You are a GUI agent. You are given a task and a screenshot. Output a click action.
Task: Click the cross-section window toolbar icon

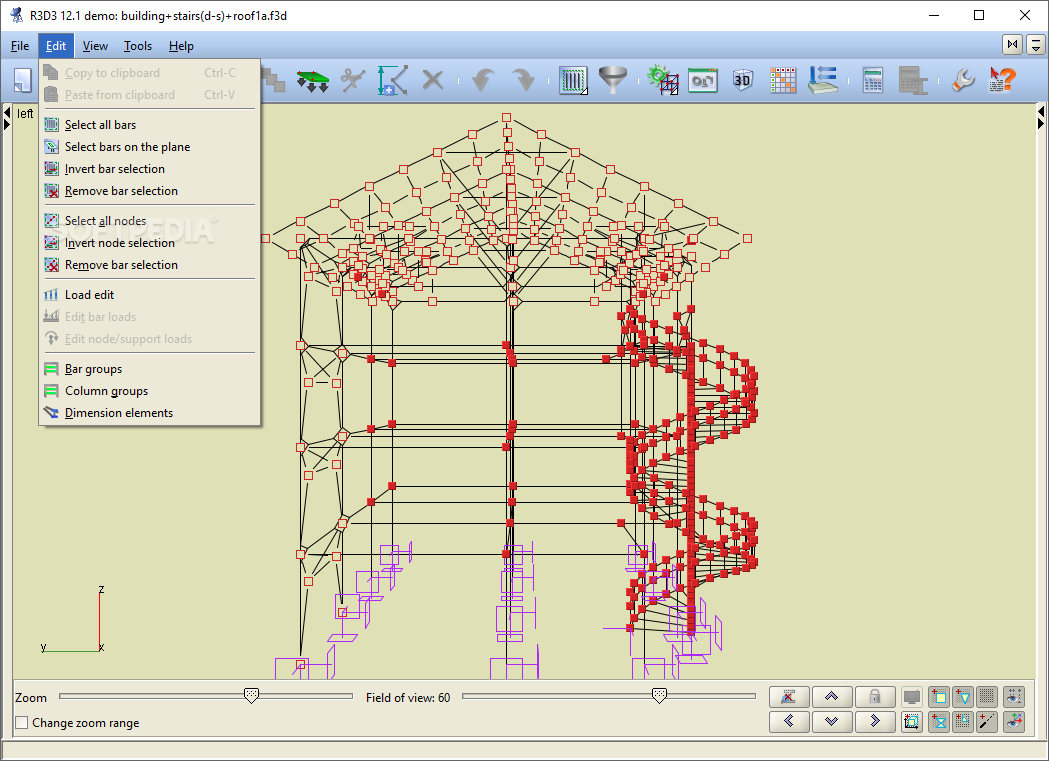click(702, 80)
